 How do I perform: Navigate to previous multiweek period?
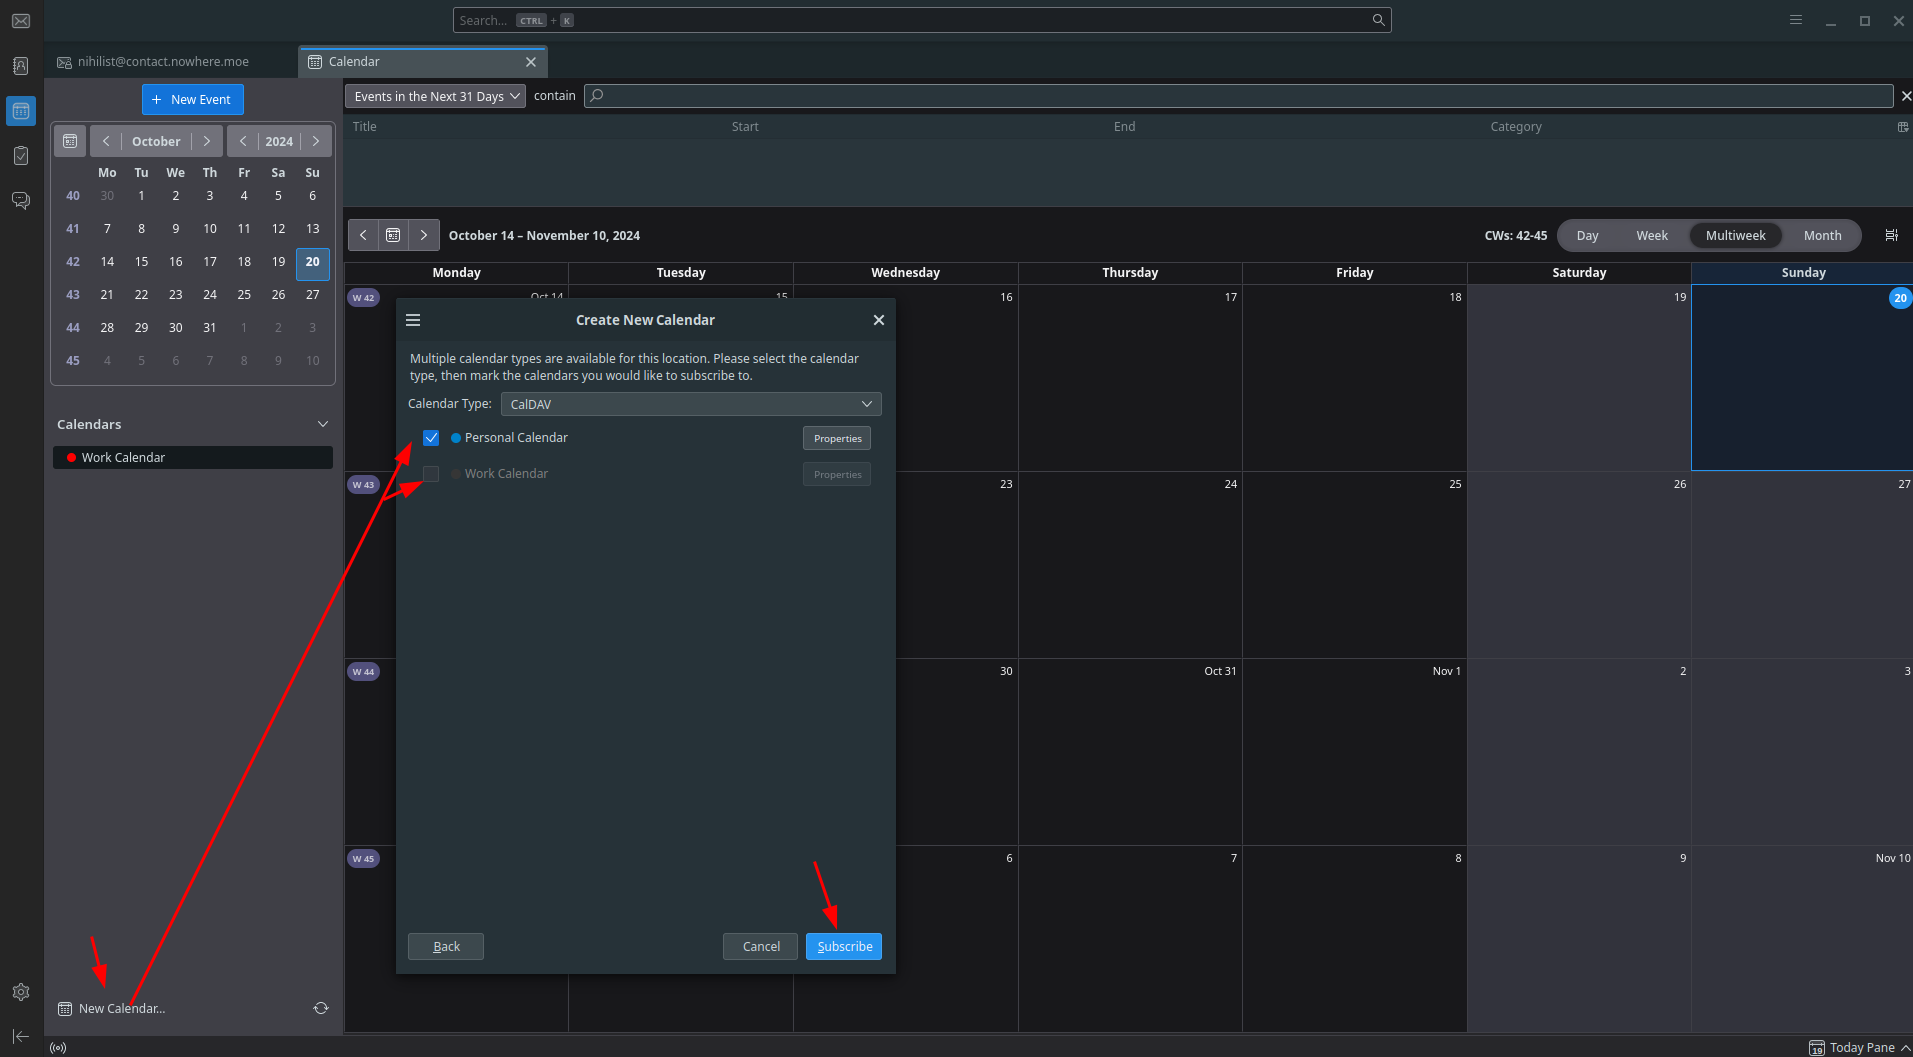coord(363,235)
